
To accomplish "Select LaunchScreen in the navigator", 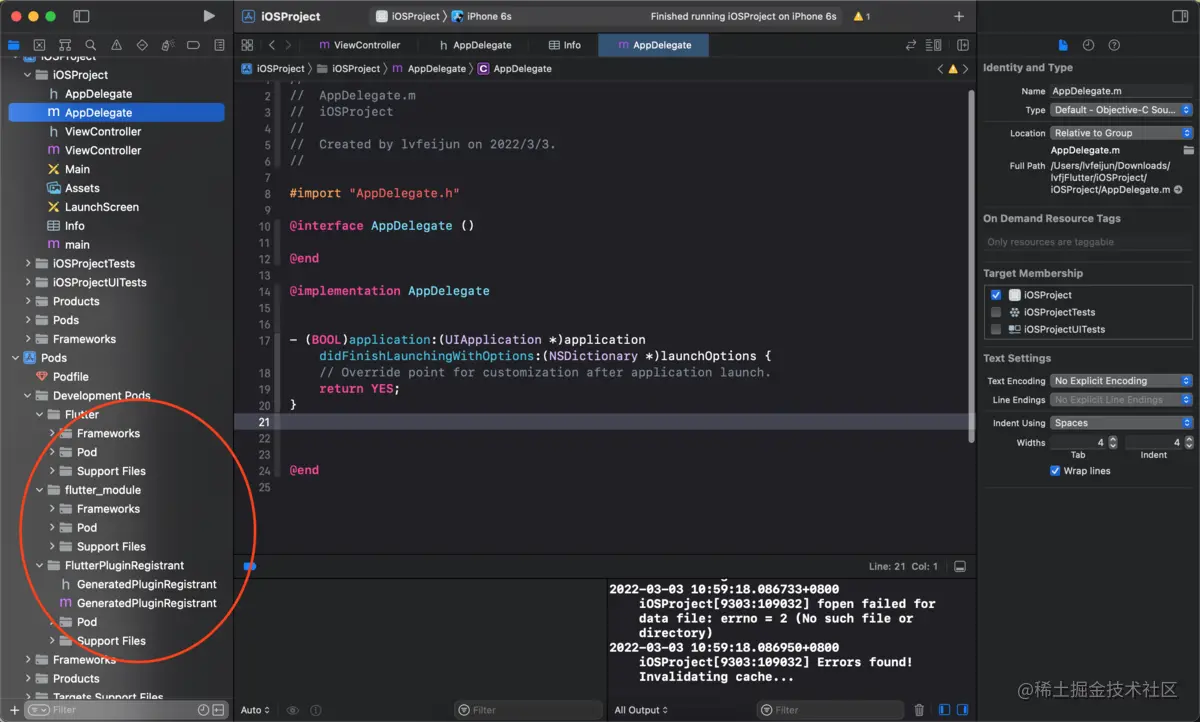I will [x=102, y=207].
